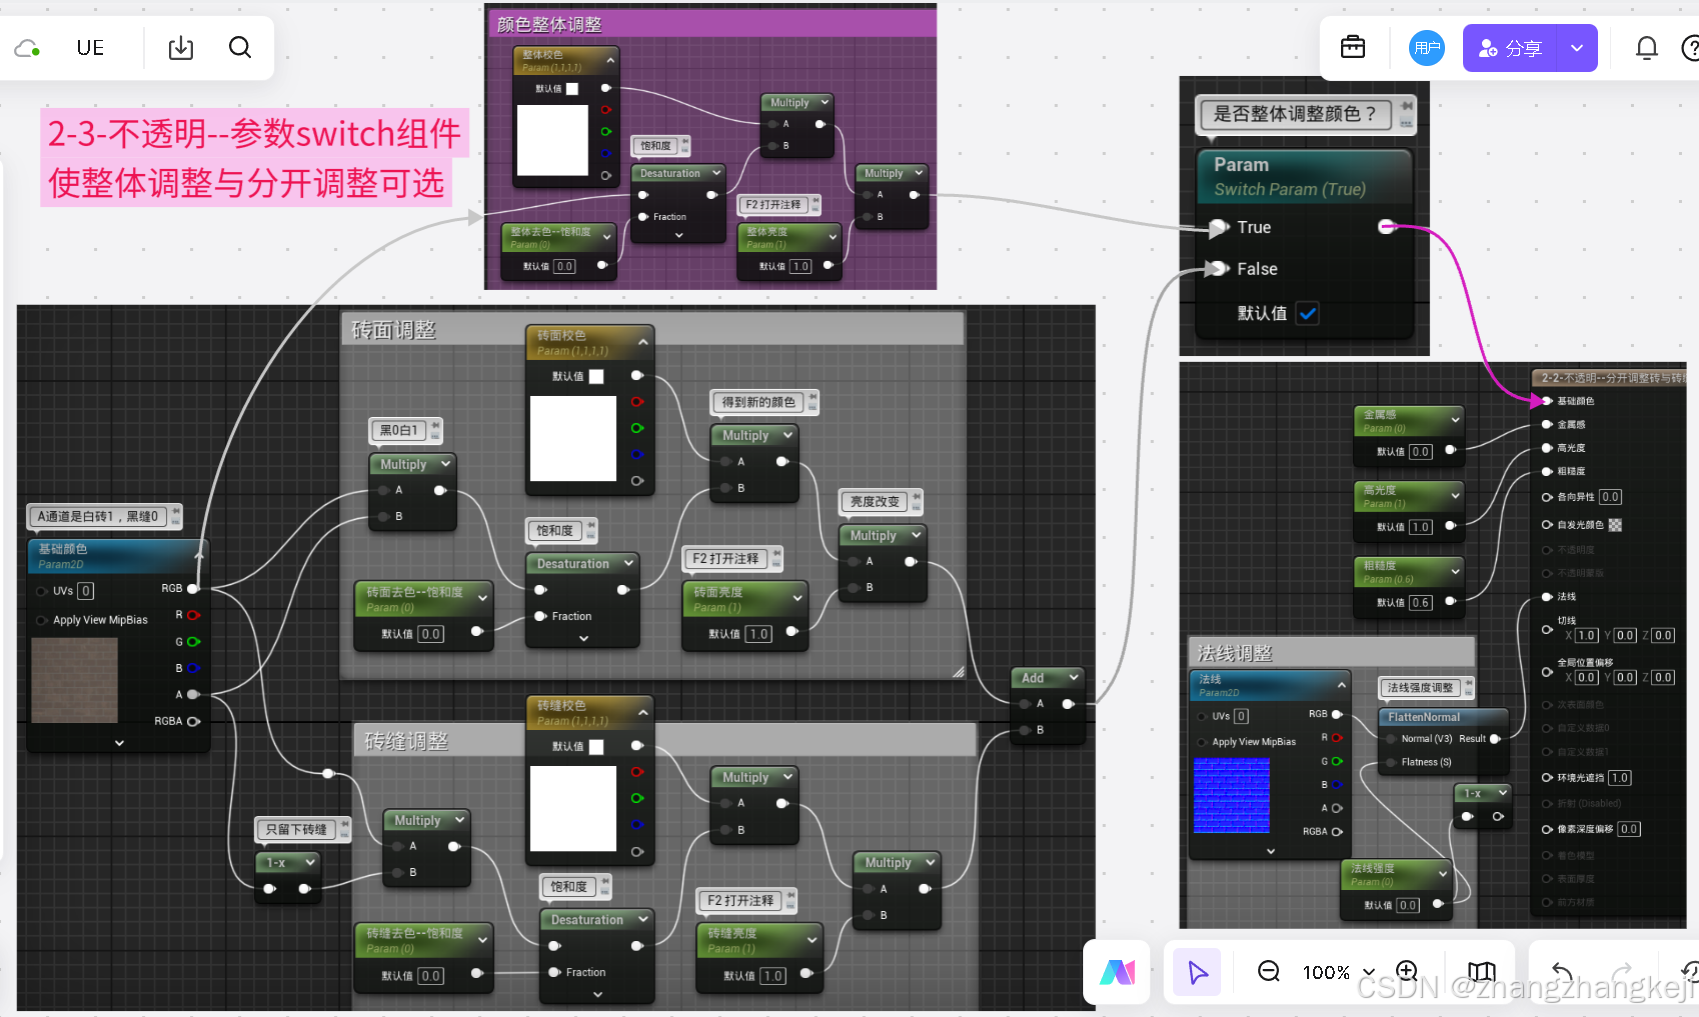Image resolution: width=1699 pixels, height=1017 pixels.
Task: Click the toolbox briefcase icon near share button
Action: (1352, 47)
